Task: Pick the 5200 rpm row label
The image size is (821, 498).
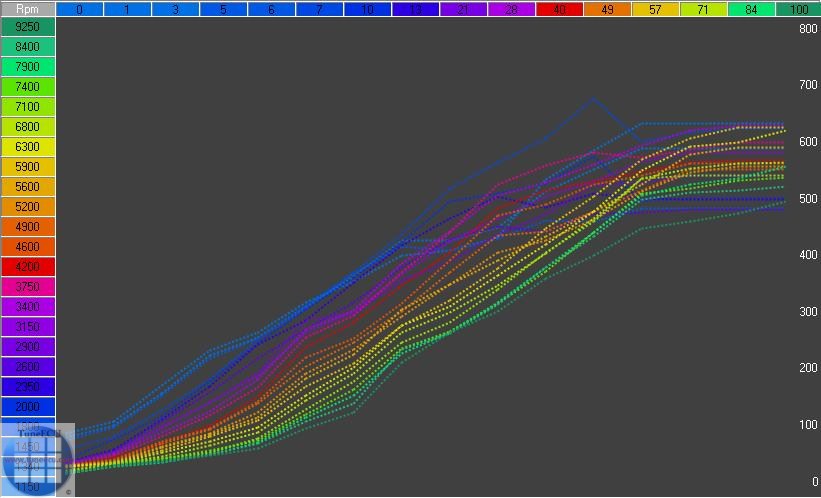Action: click(28, 207)
